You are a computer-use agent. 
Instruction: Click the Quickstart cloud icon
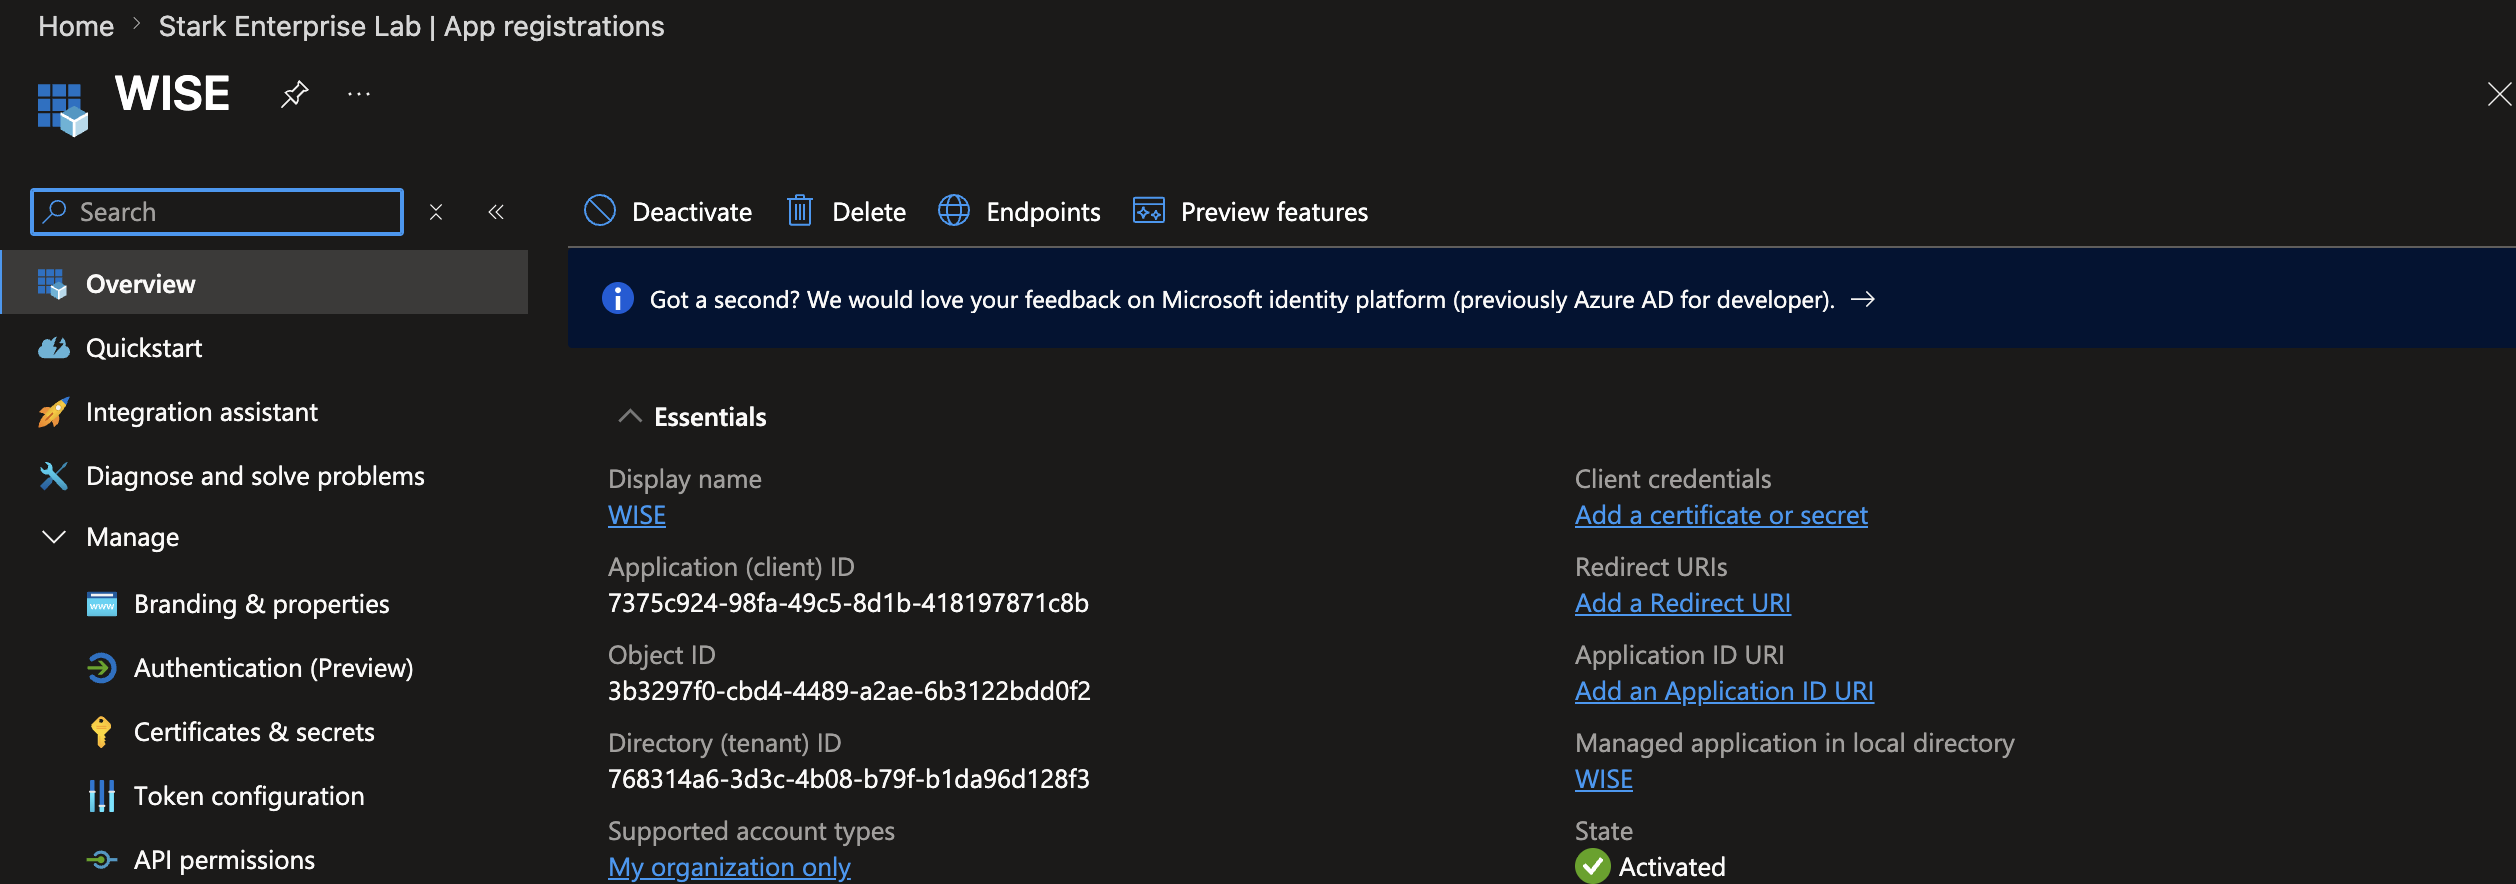coord(53,347)
